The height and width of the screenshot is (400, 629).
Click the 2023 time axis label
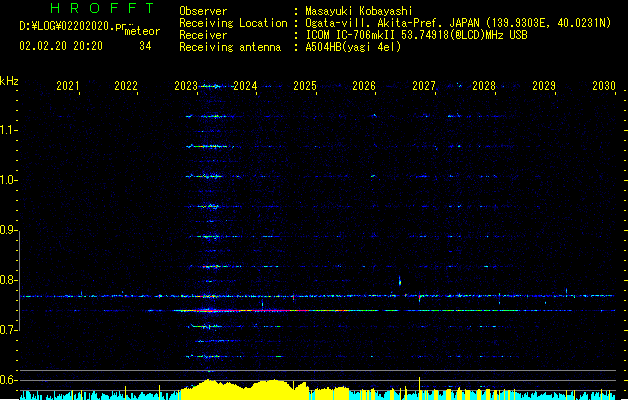tap(186, 86)
